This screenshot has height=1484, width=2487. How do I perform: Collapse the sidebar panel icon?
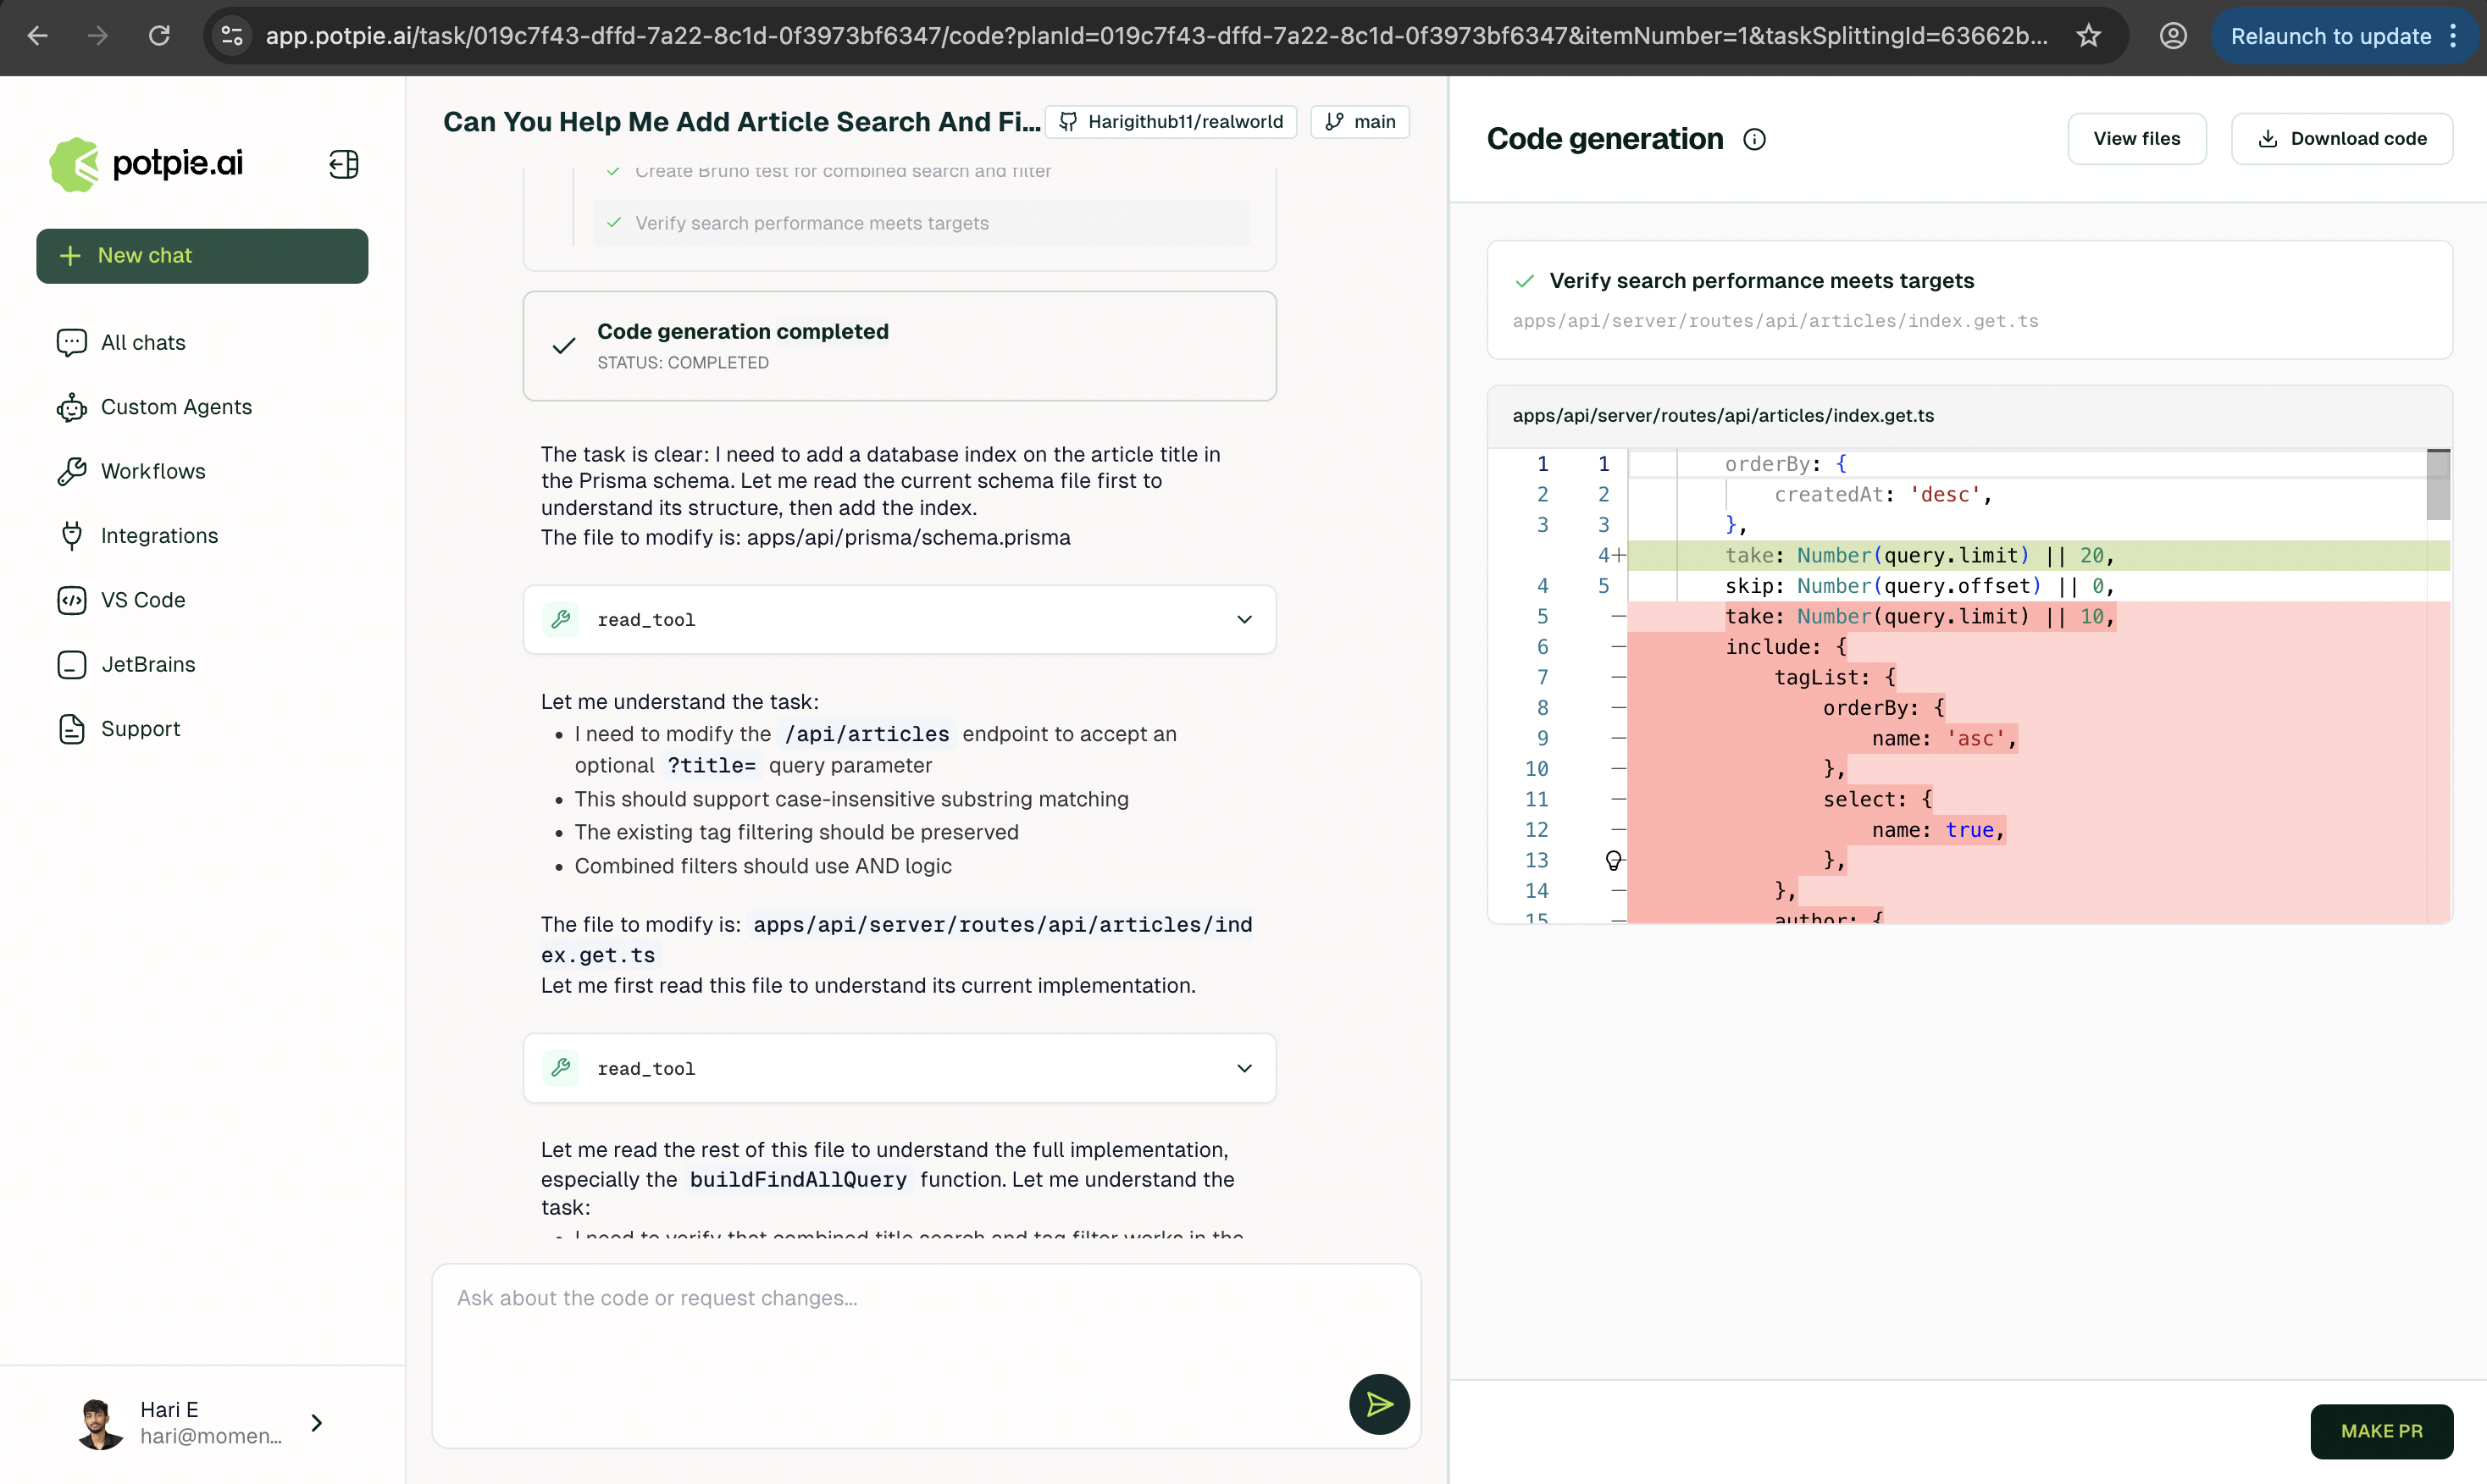coord(343,164)
